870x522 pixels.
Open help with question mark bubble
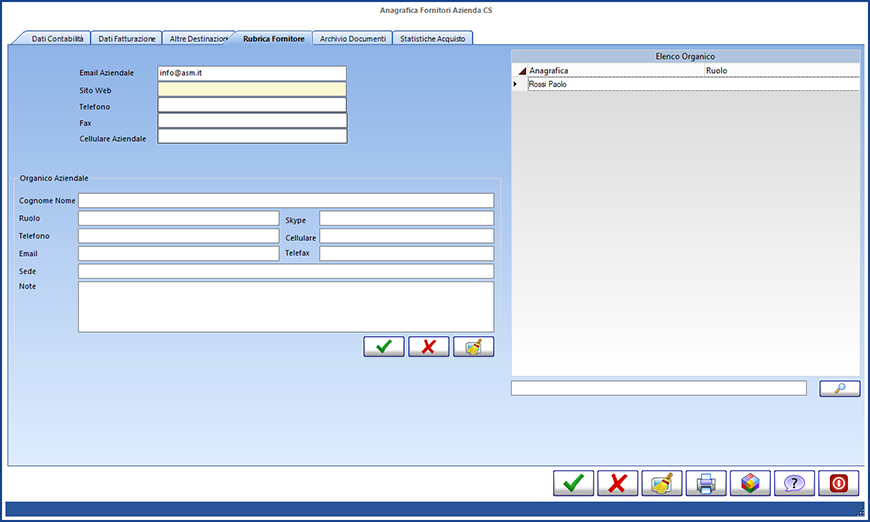coord(795,483)
